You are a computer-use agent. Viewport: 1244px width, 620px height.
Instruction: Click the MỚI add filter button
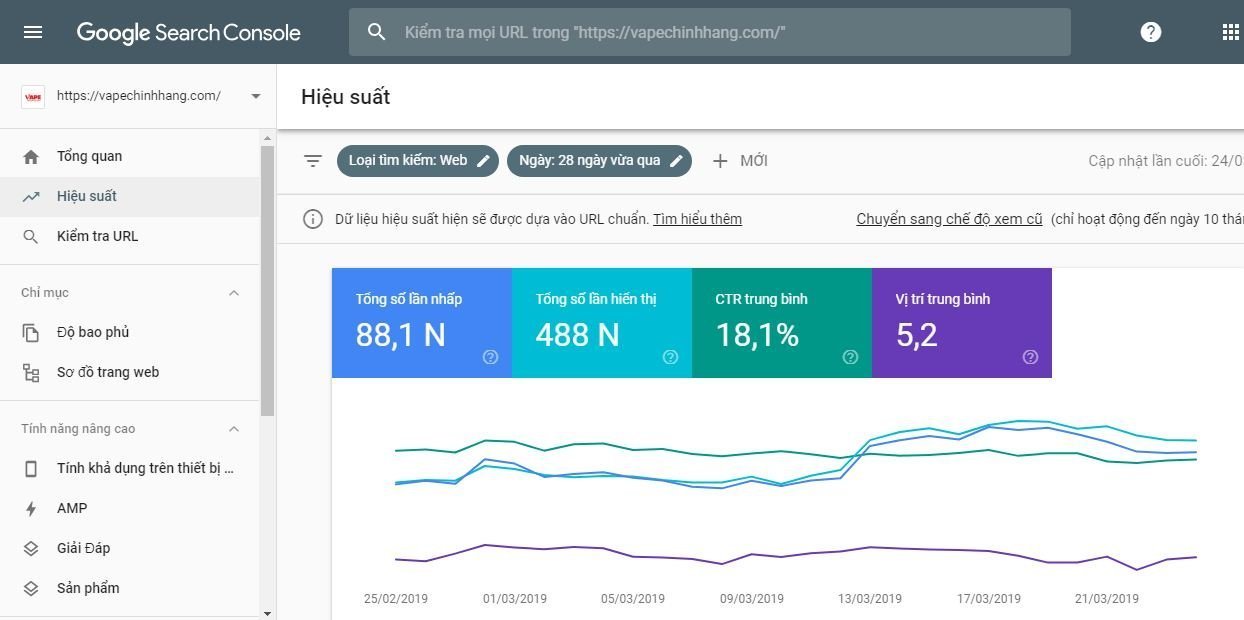(x=740, y=160)
